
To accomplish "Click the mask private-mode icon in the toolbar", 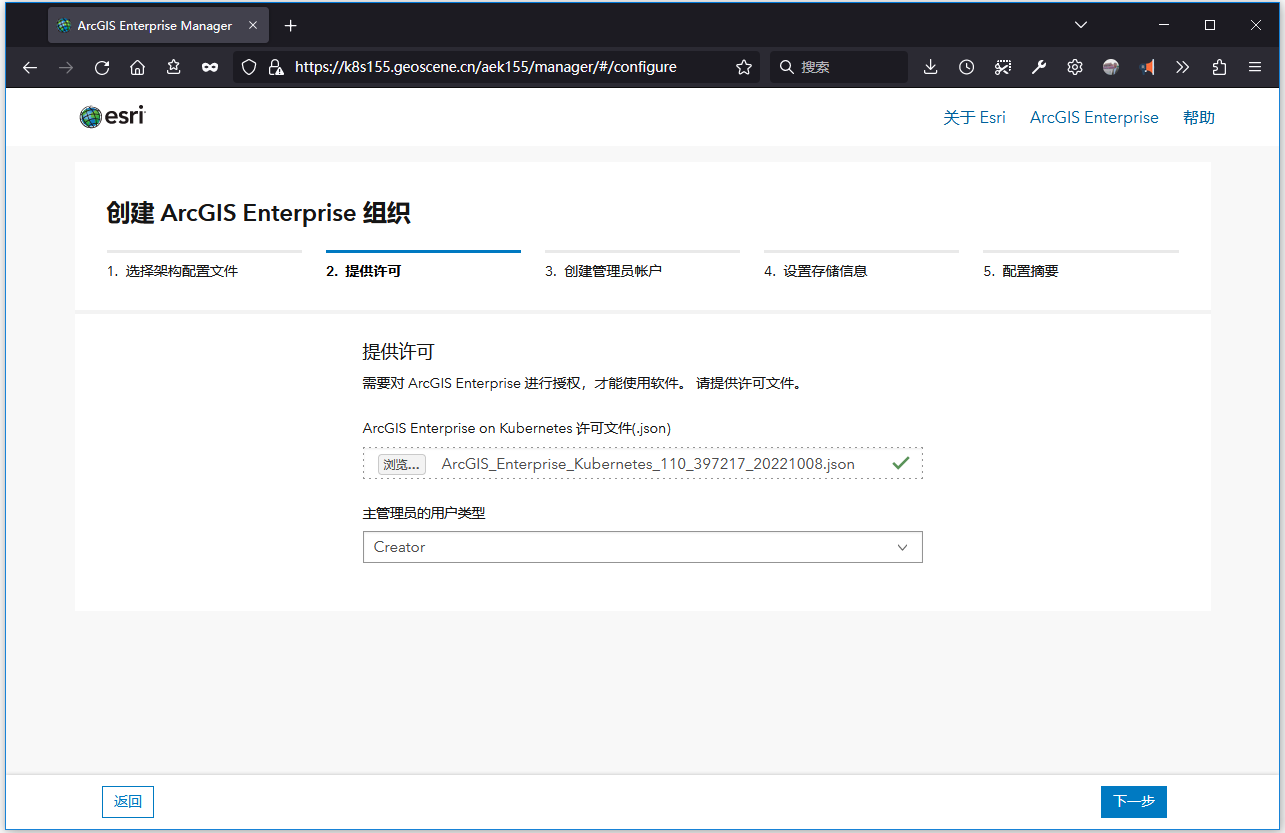I will 209,67.
